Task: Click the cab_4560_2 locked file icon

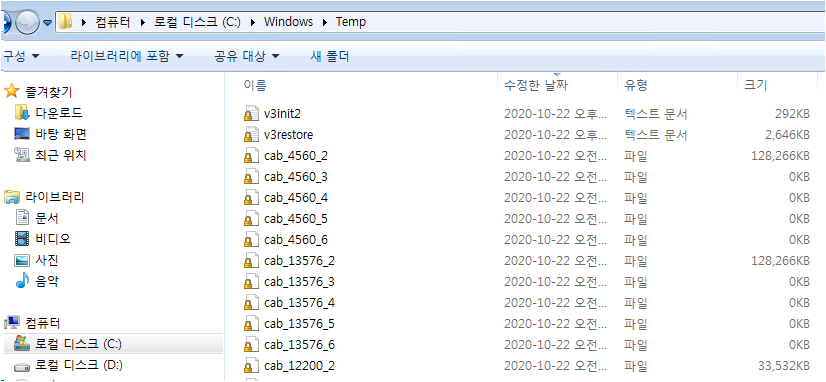Action: [251, 155]
